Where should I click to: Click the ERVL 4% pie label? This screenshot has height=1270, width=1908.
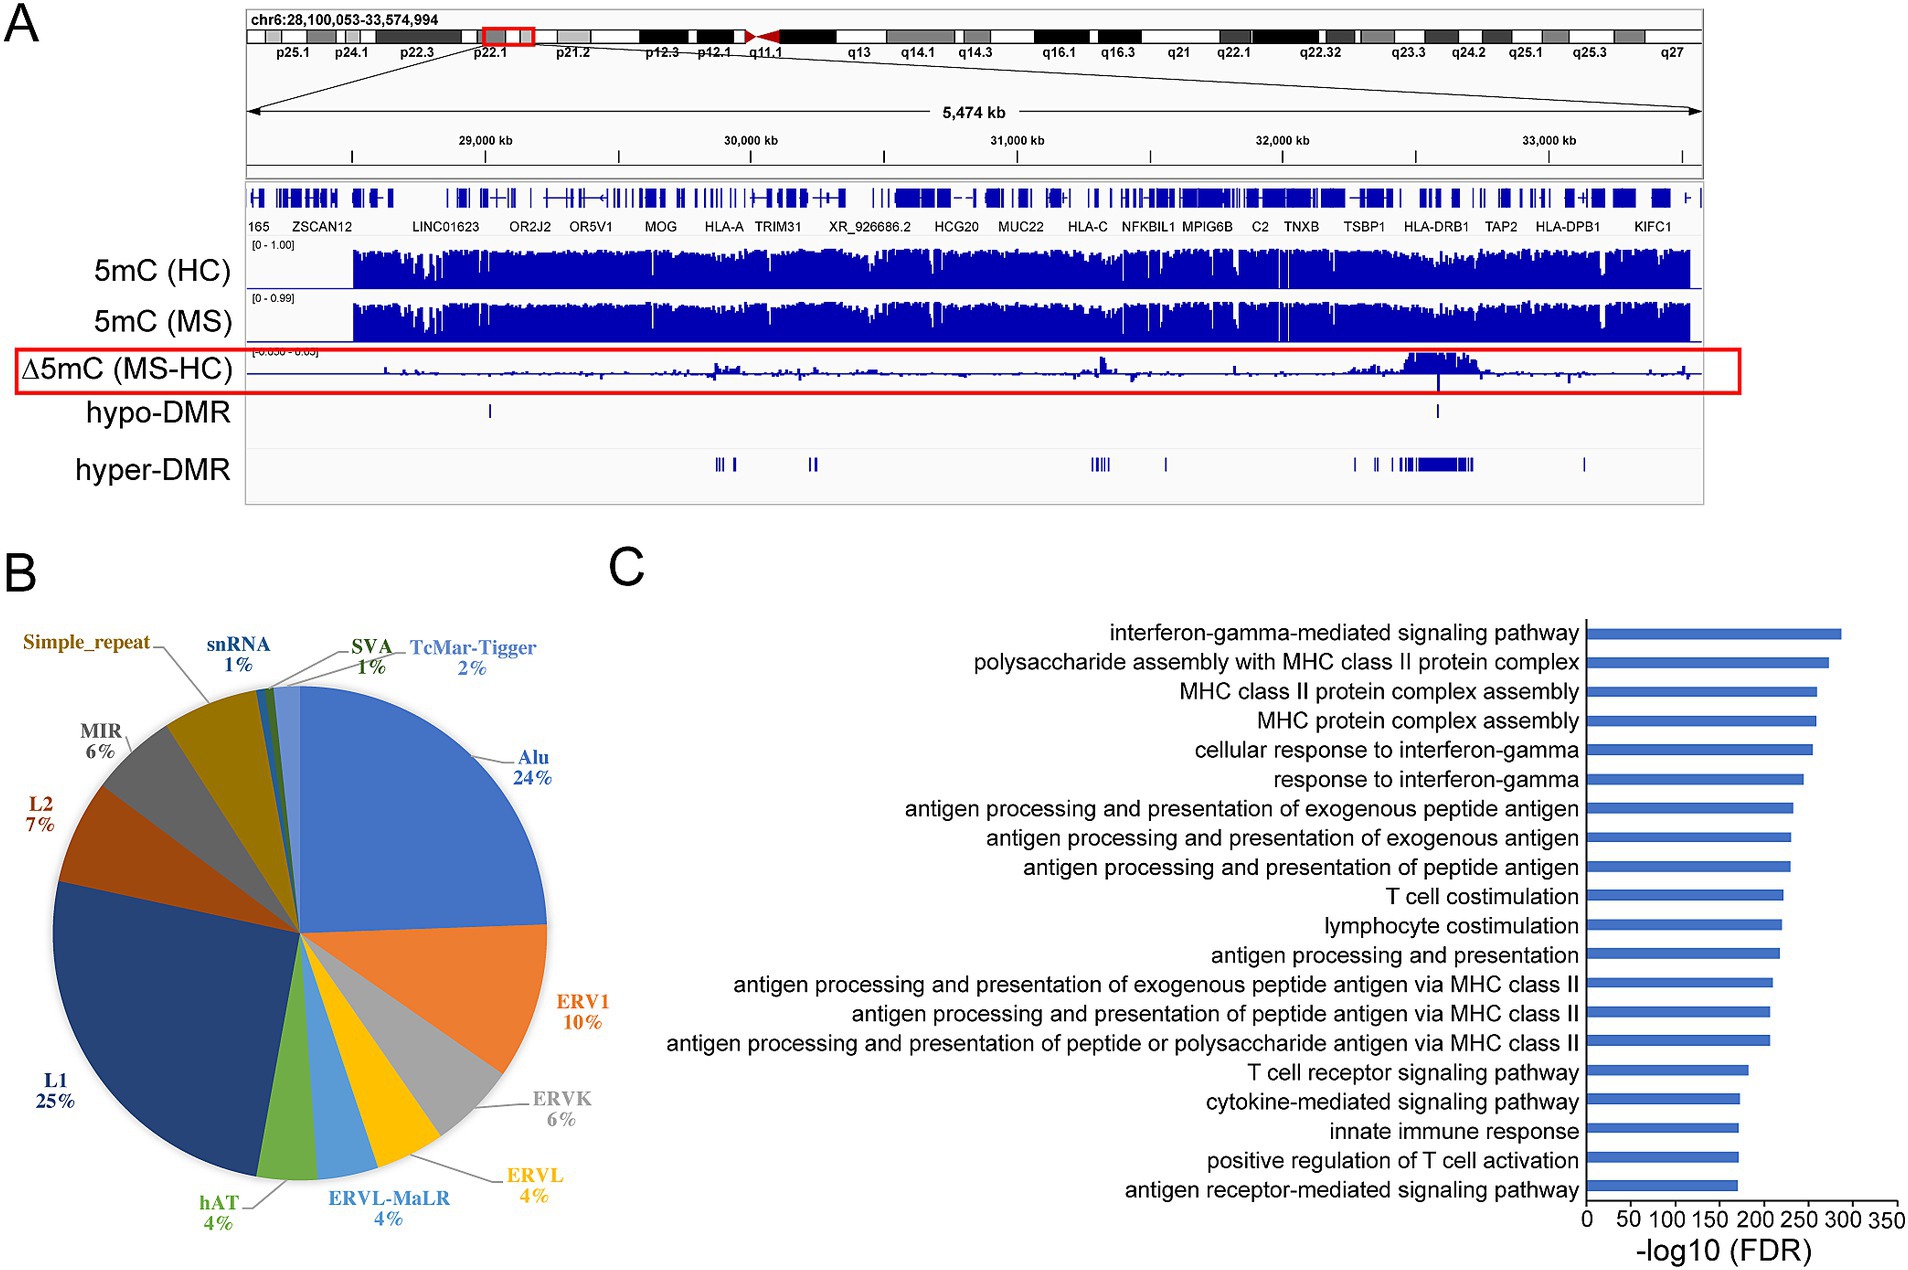(x=535, y=1185)
